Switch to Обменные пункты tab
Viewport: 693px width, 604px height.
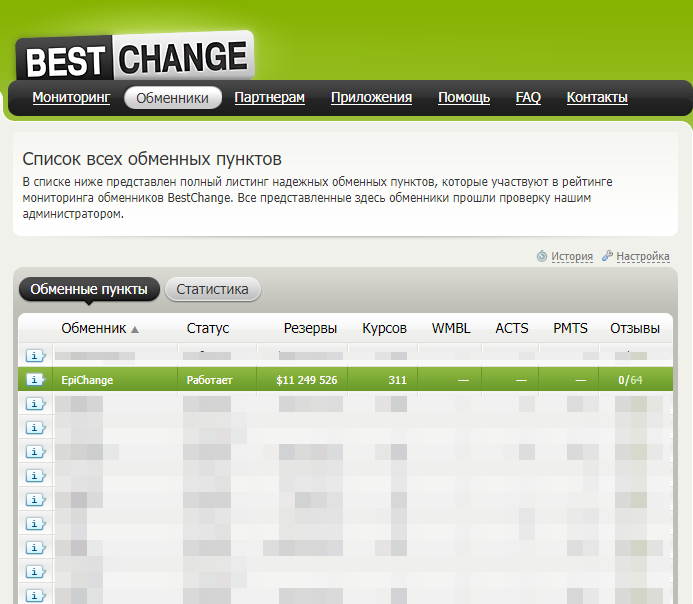[x=89, y=289]
